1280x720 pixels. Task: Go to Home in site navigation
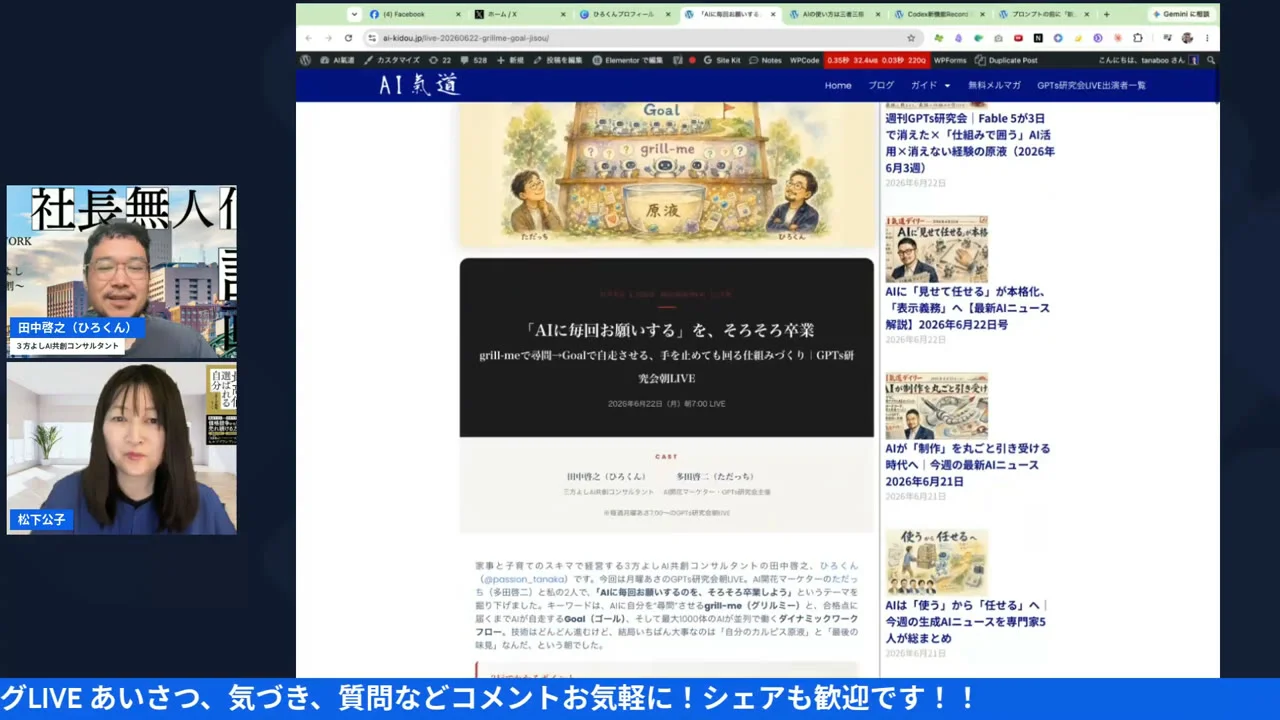pyautogui.click(x=838, y=85)
